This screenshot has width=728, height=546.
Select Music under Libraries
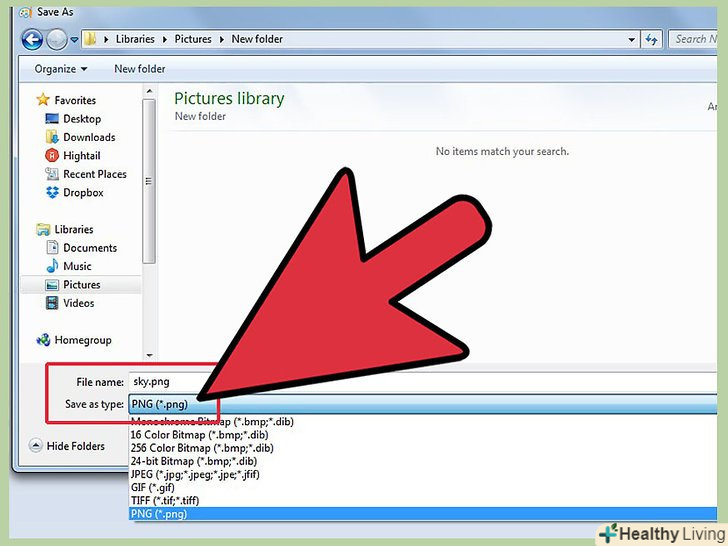[77, 266]
